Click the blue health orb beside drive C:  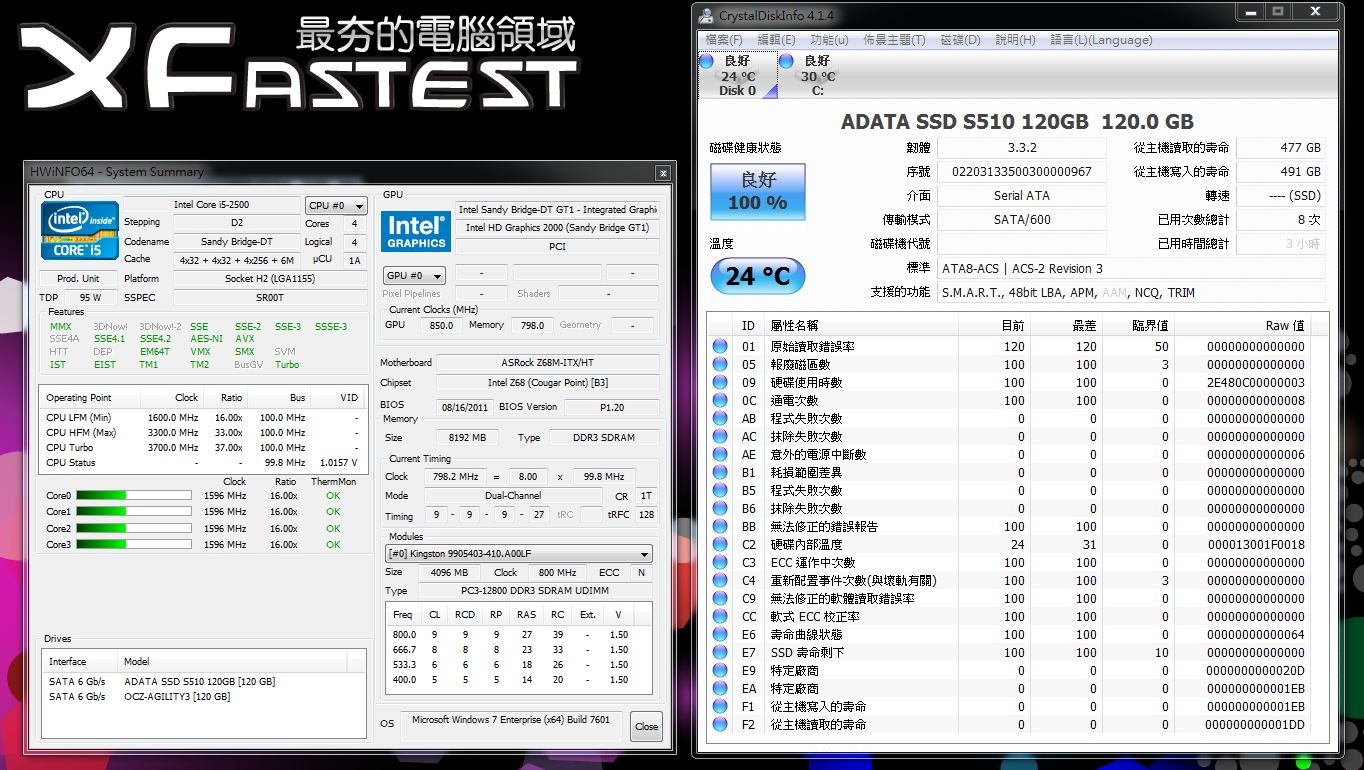coord(787,62)
